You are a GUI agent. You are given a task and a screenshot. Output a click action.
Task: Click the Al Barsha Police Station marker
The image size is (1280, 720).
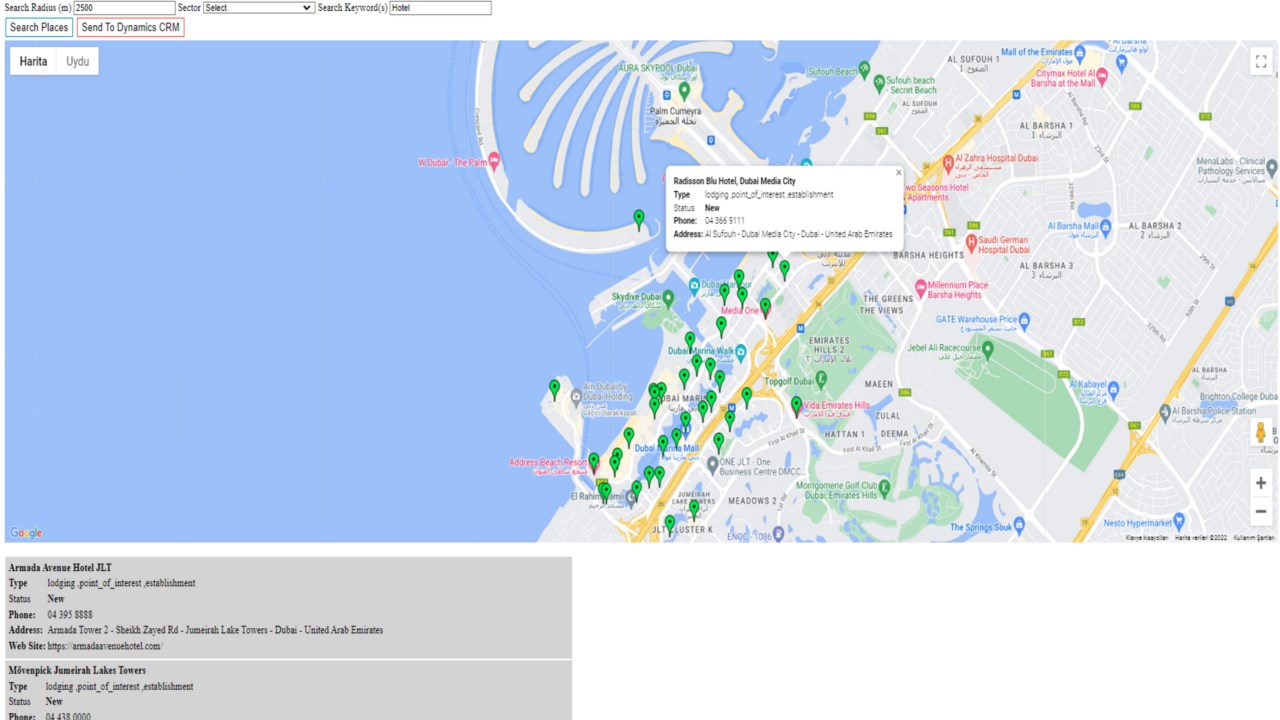tap(1163, 411)
